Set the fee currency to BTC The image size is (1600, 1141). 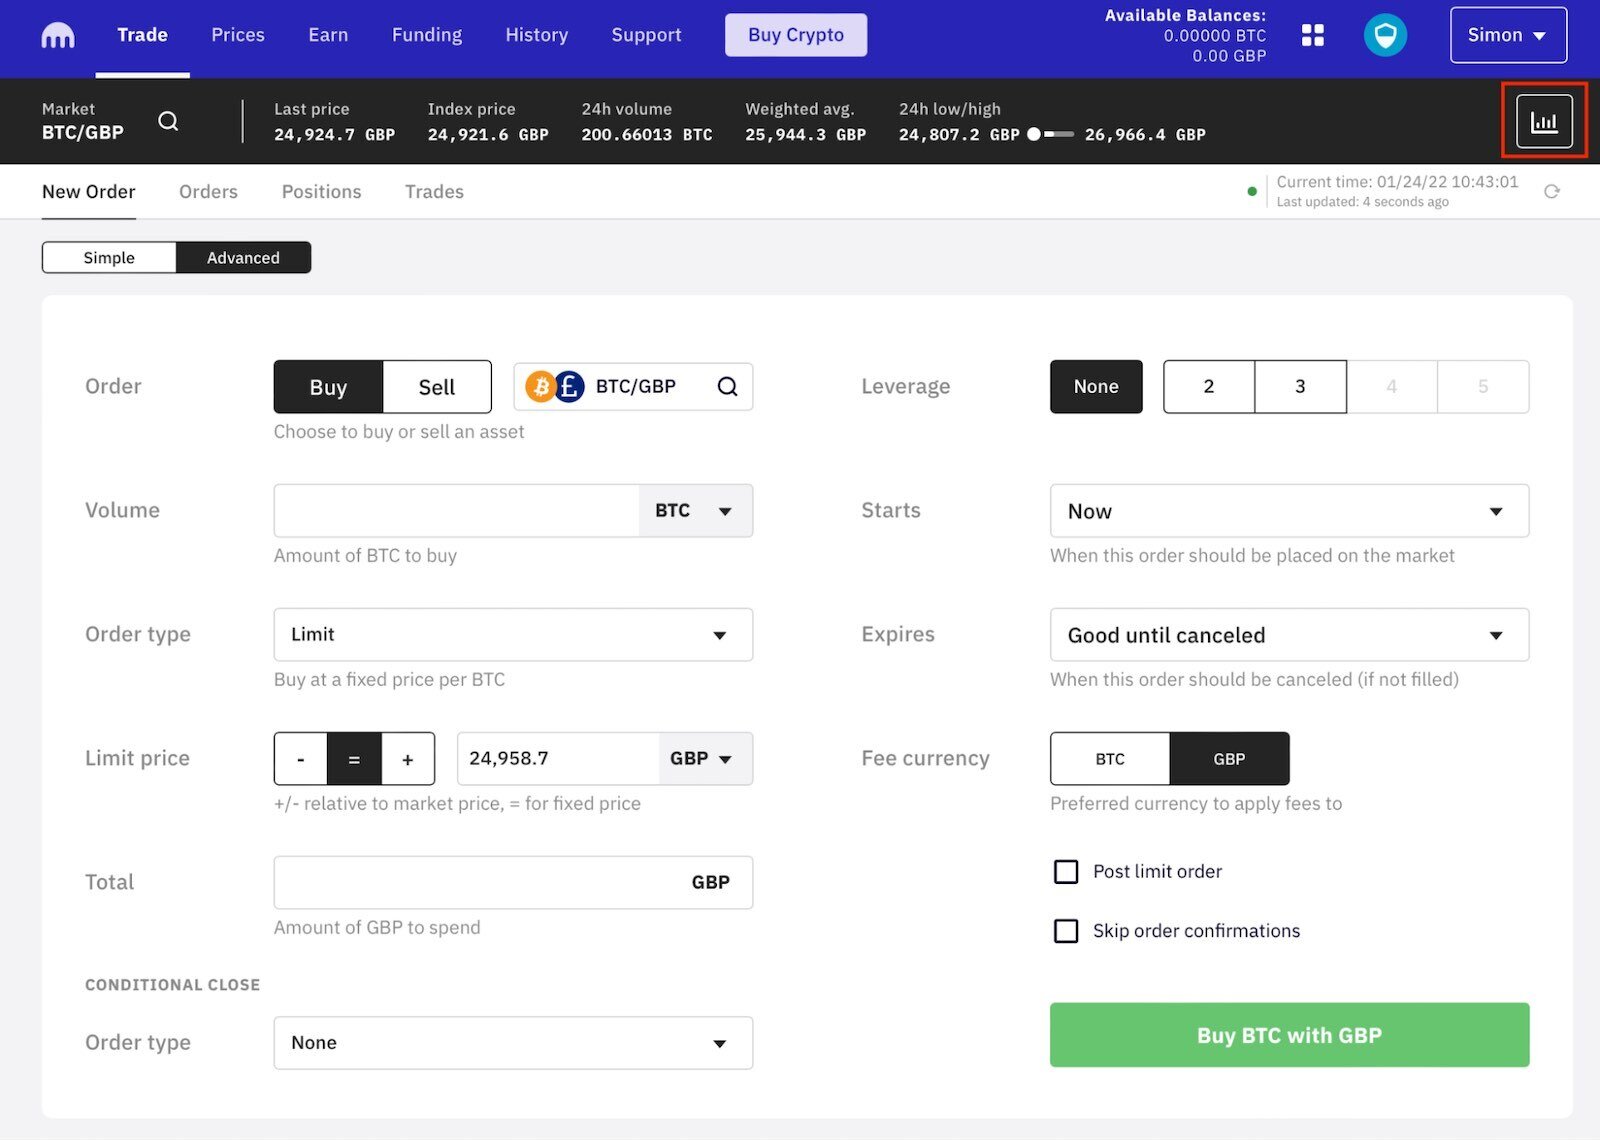click(1110, 759)
